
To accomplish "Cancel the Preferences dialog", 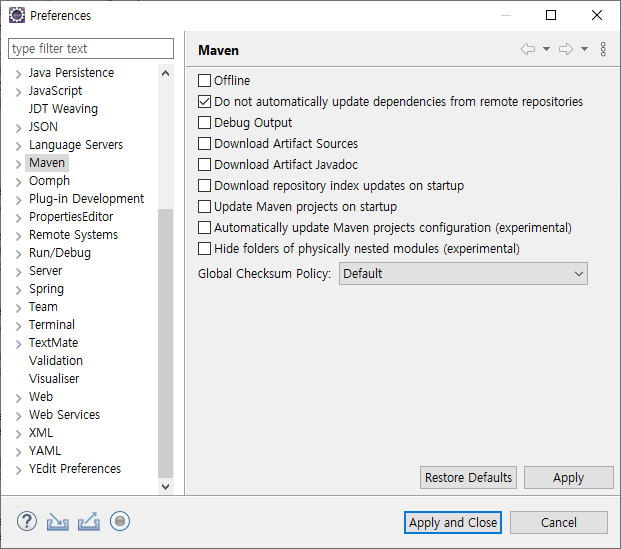I will (x=559, y=522).
